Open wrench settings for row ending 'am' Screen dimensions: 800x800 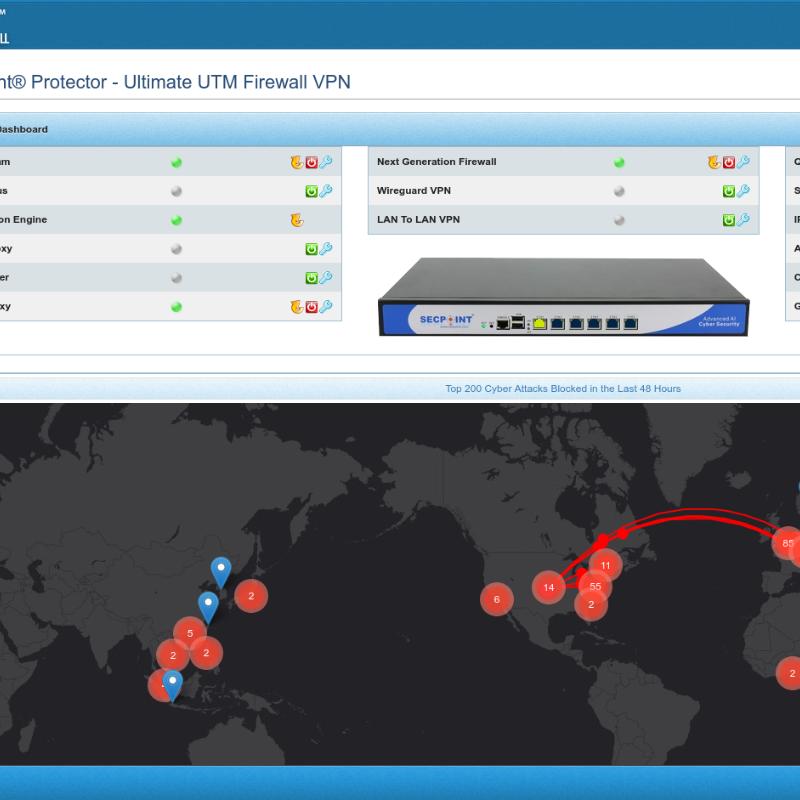[x=326, y=162]
